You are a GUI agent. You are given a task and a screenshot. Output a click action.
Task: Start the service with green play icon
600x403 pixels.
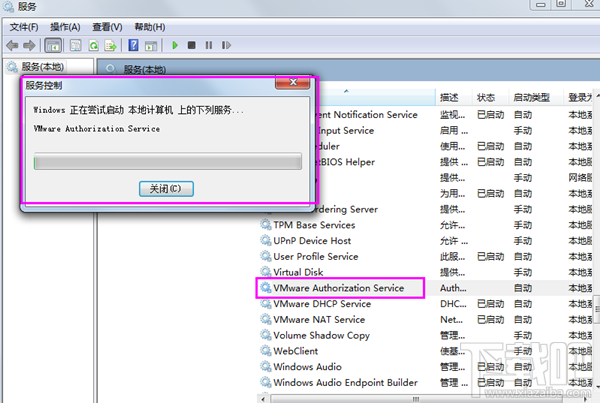click(175, 45)
